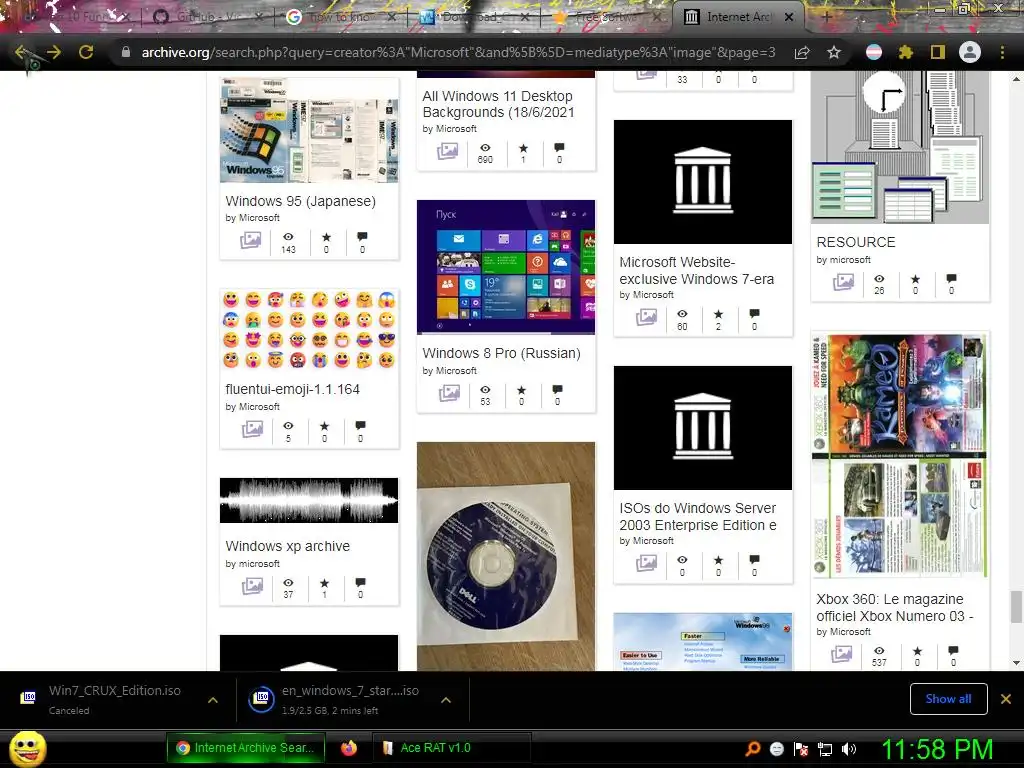Click image type icon for Windows 8 Pro
The width and height of the screenshot is (1024, 768).
pyautogui.click(x=449, y=393)
